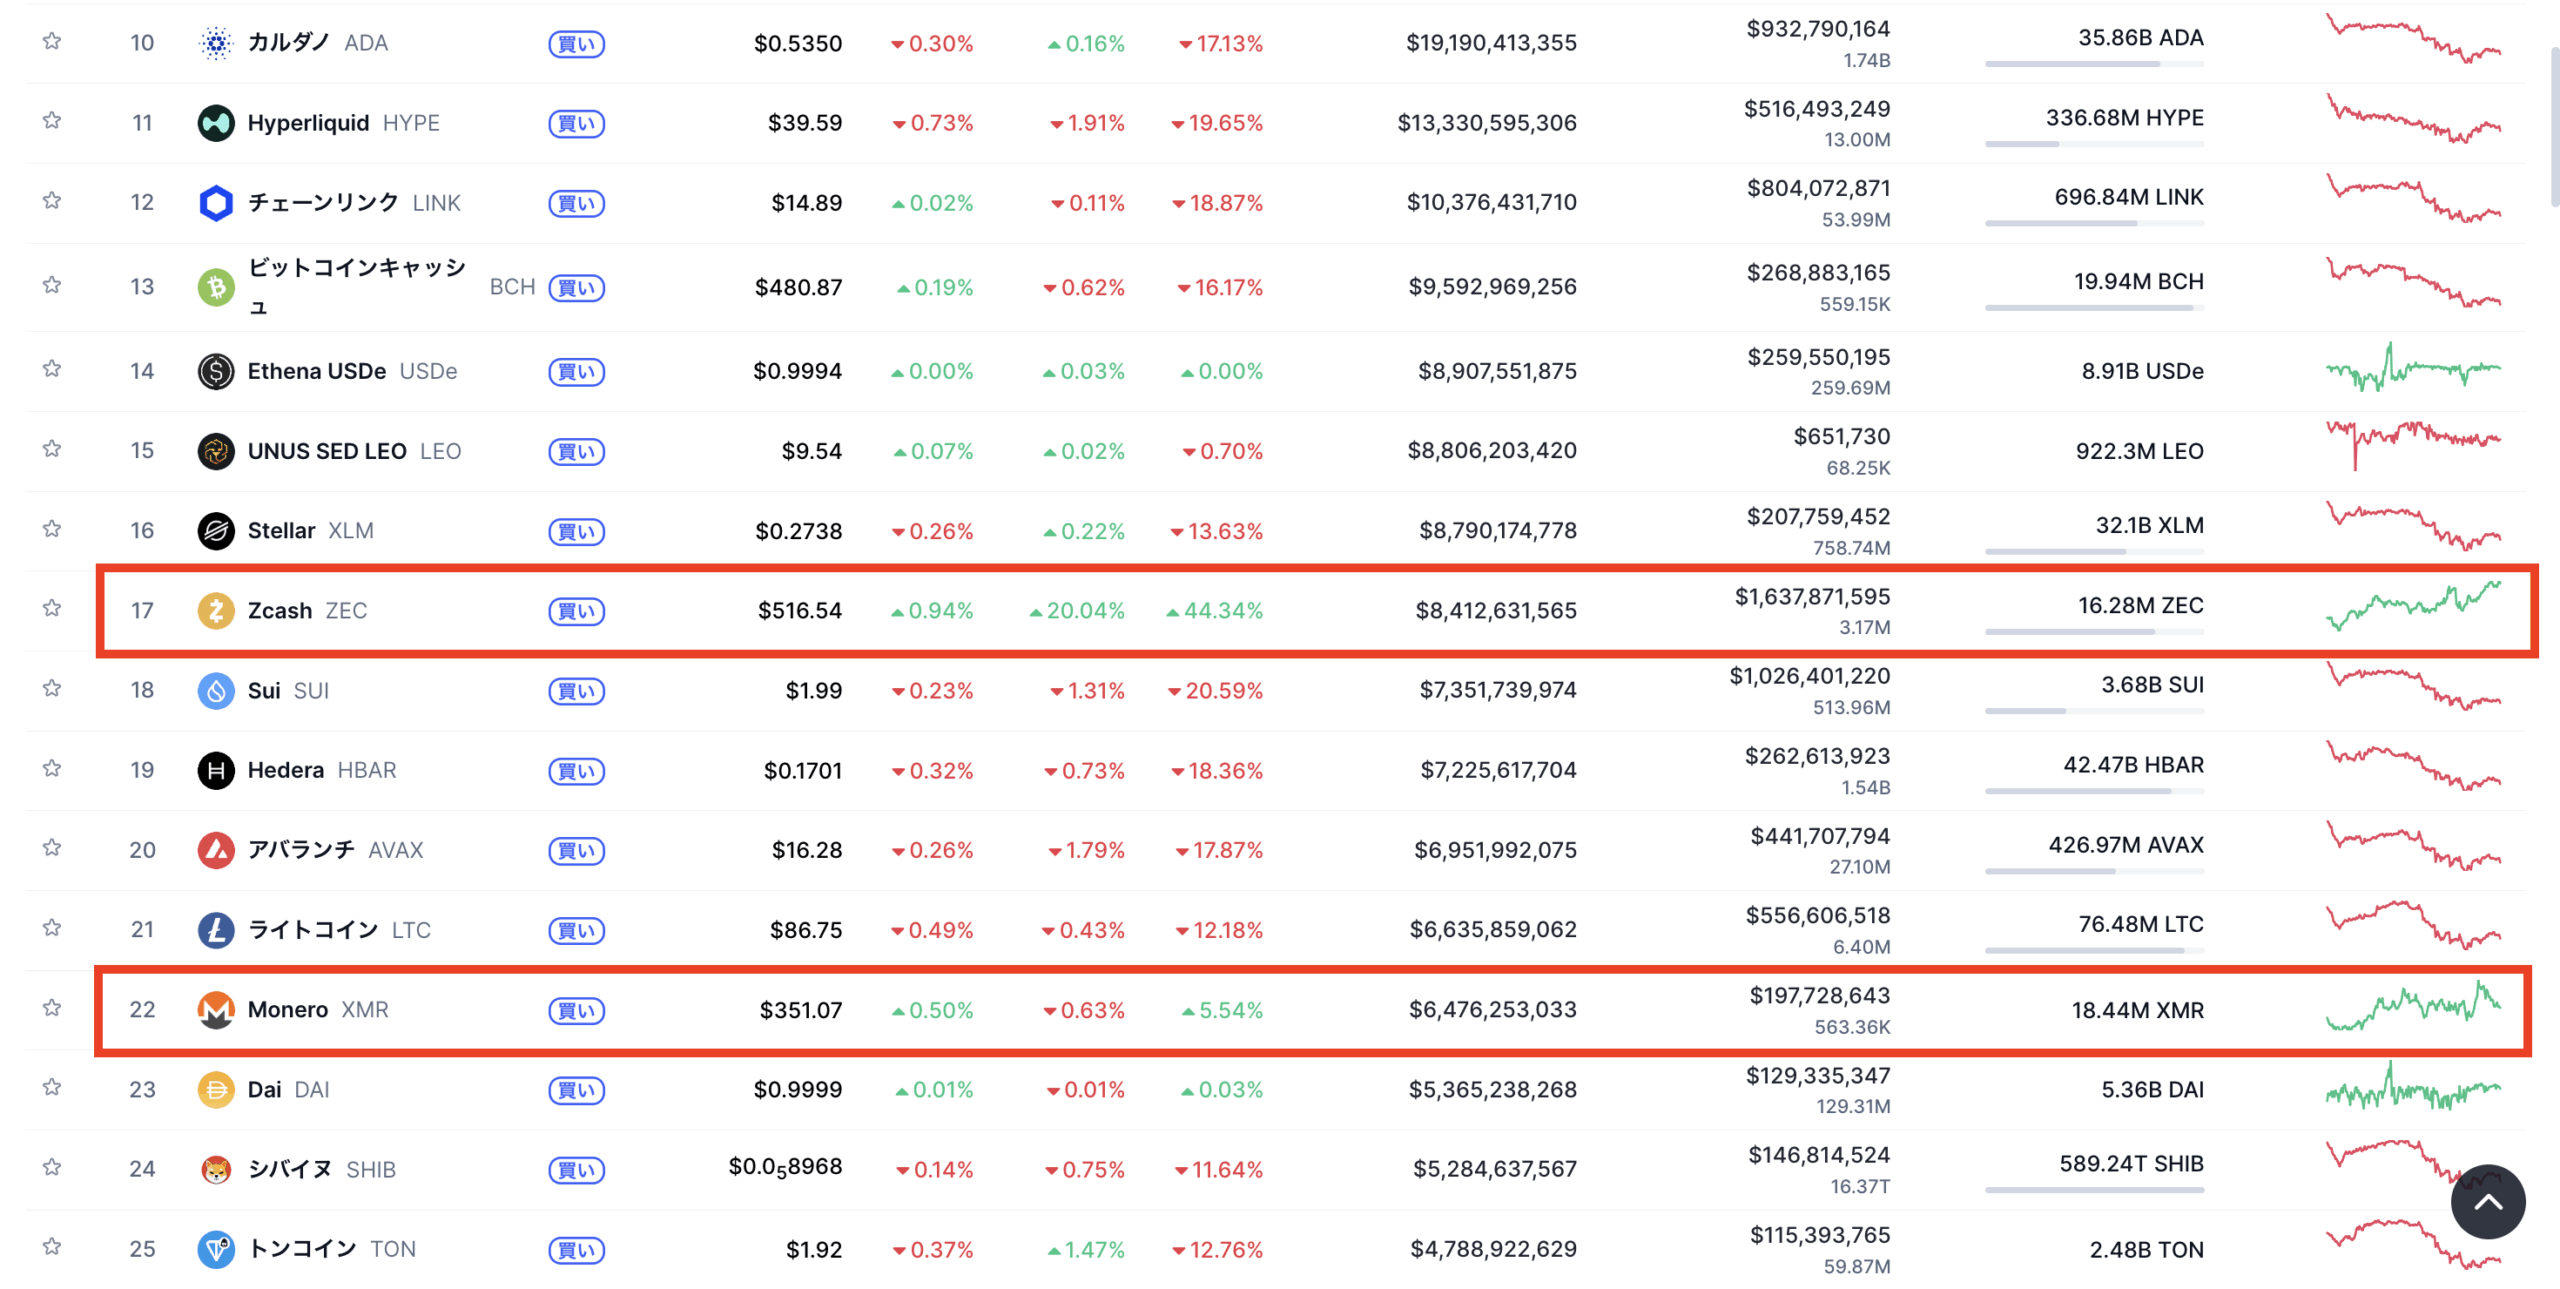The height and width of the screenshot is (1289, 2560).
Task: Open the Hedera HBAR coin page
Action: (286, 770)
